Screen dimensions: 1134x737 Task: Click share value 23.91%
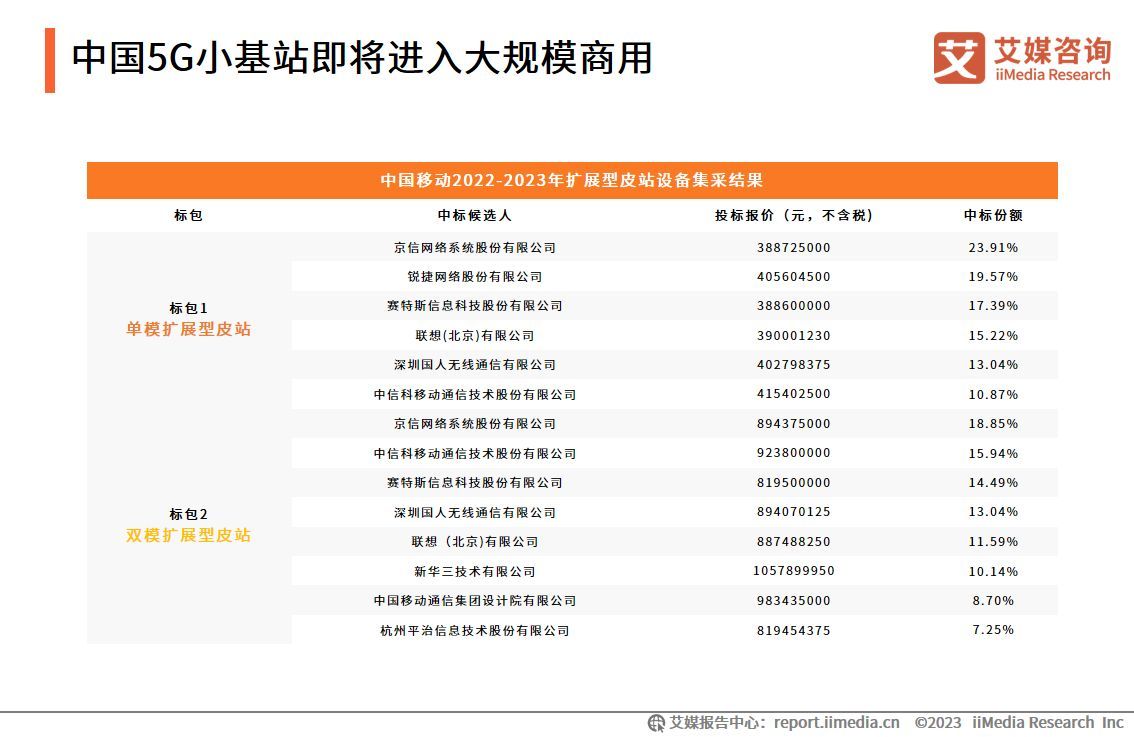click(x=994, y=247)
